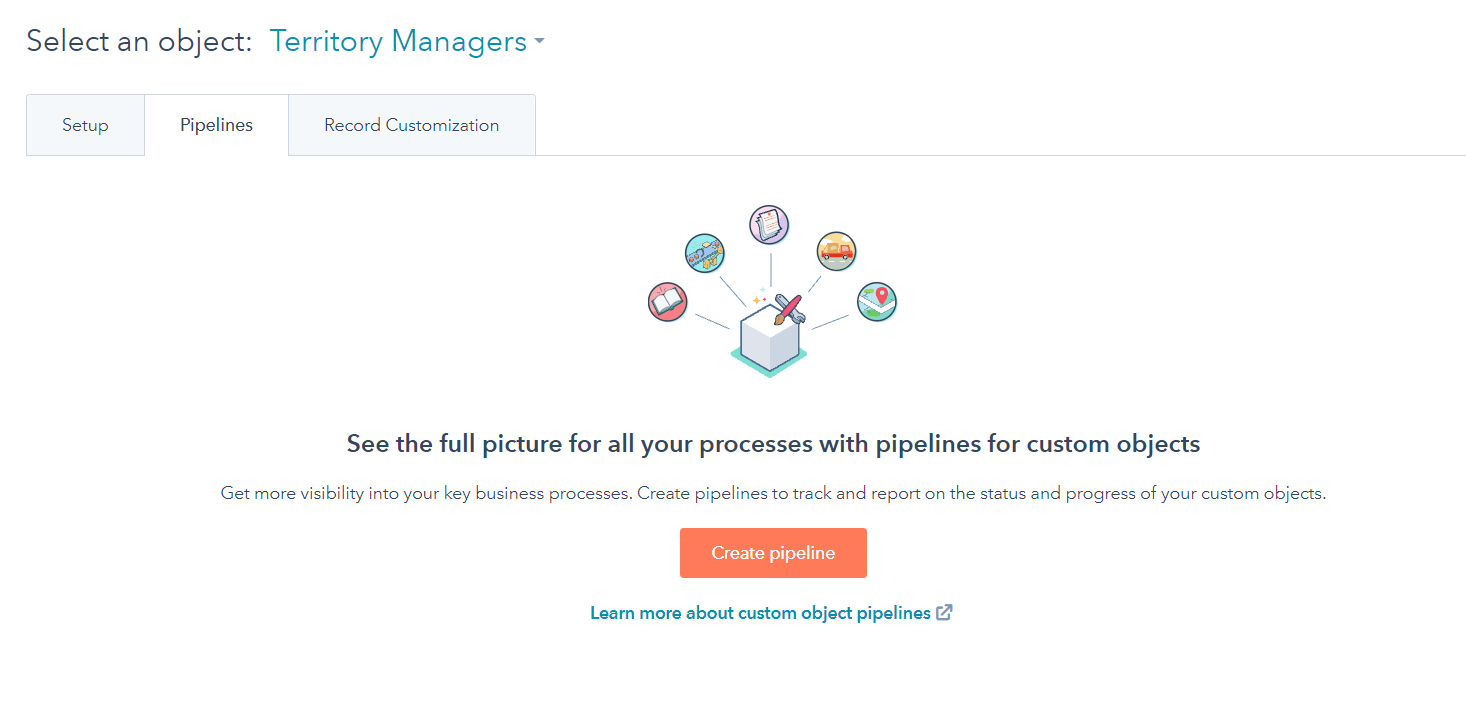Click the delivery truck circle icon

[x=835, y=251]
